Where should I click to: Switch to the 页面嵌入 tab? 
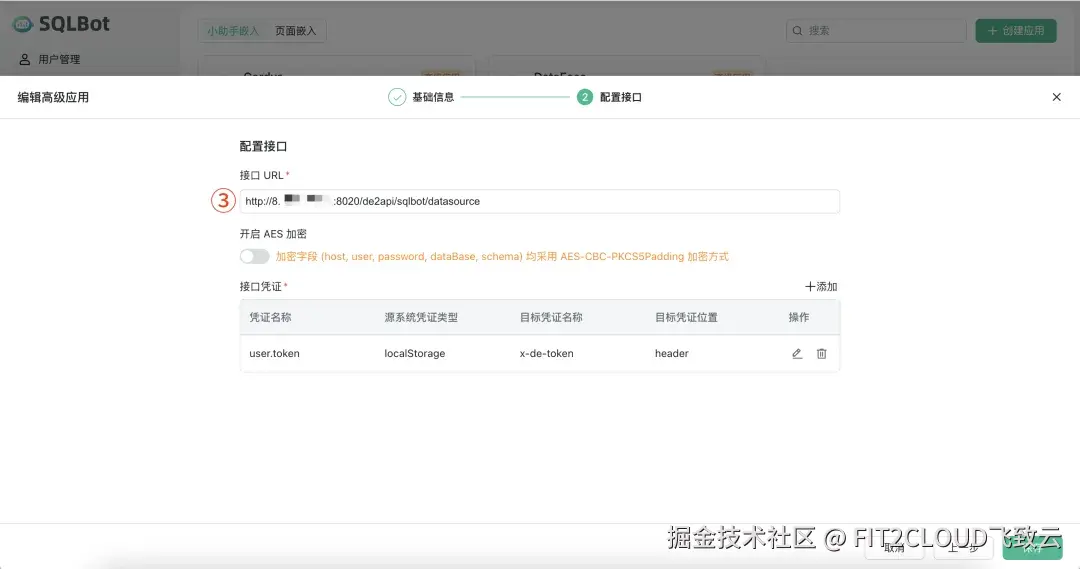click(296, 31)
